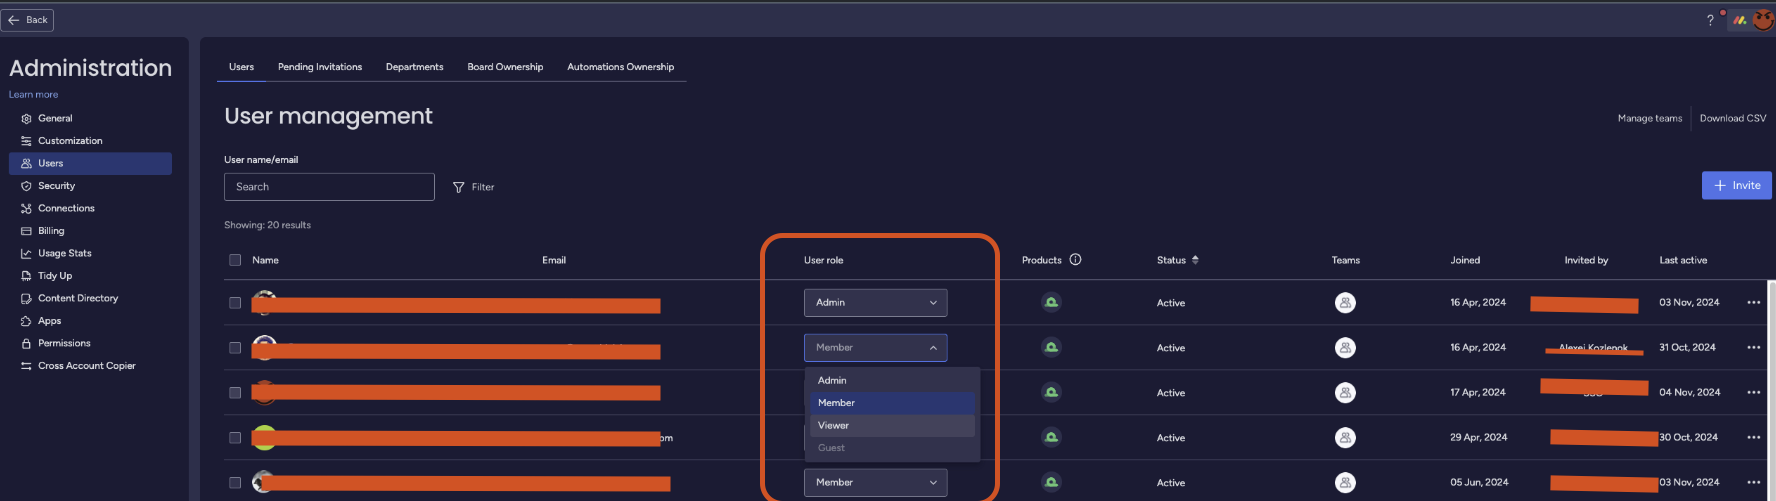Open more options for 04 Nov, 2024 row
1776x501 pixels.
1753,393
